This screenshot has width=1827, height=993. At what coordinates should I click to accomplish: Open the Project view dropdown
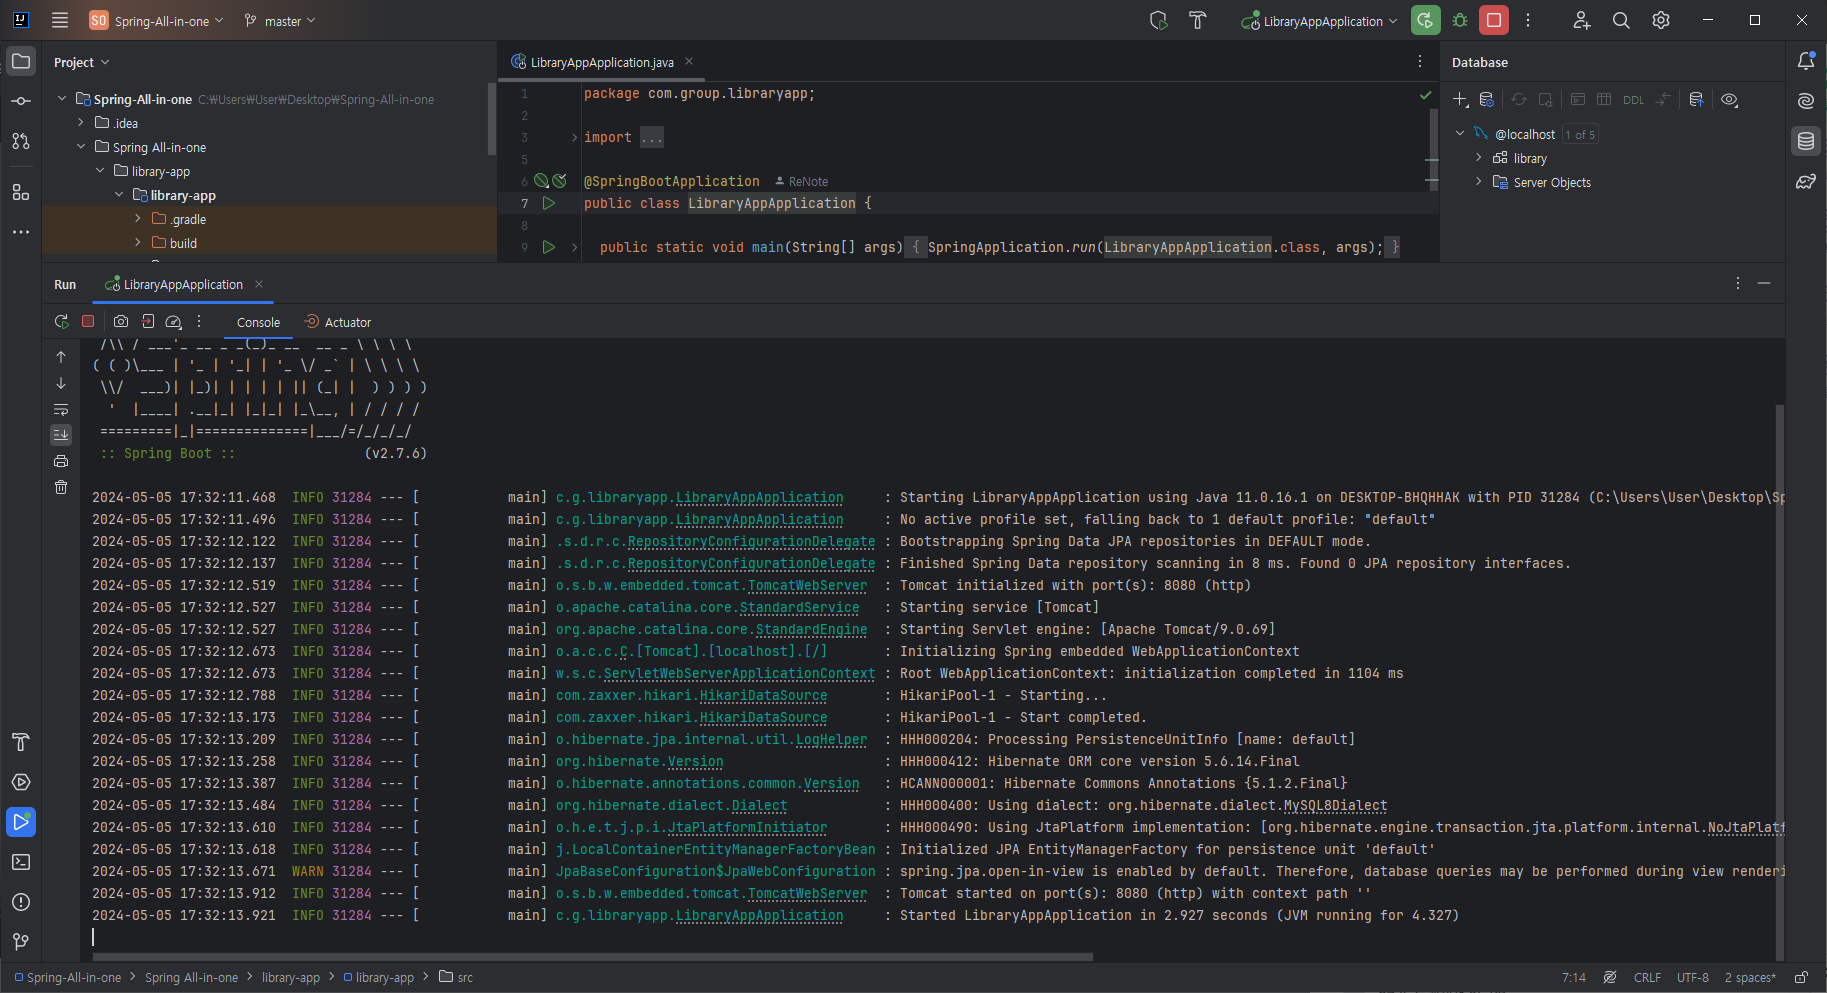(81, 62)
